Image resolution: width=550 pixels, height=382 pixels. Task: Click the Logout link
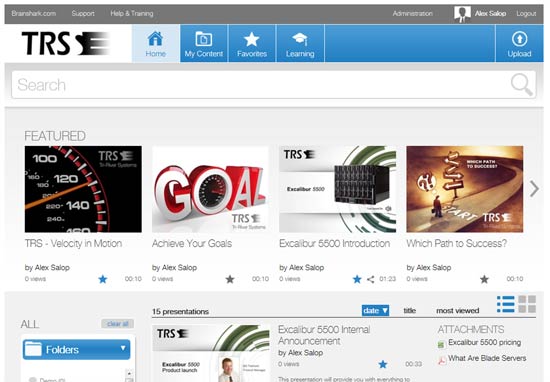point(526,13)
